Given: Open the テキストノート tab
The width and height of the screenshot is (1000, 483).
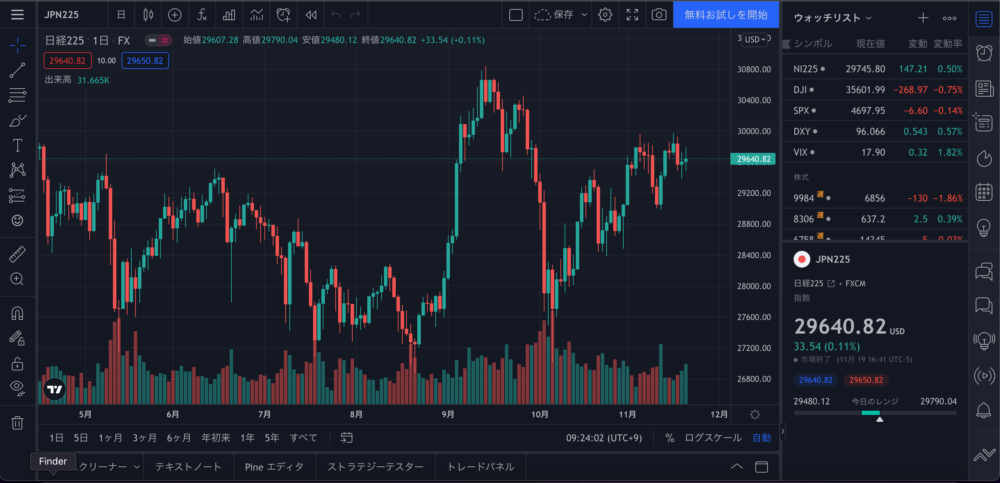Looking at the screenshot, I should pos(189,467).
